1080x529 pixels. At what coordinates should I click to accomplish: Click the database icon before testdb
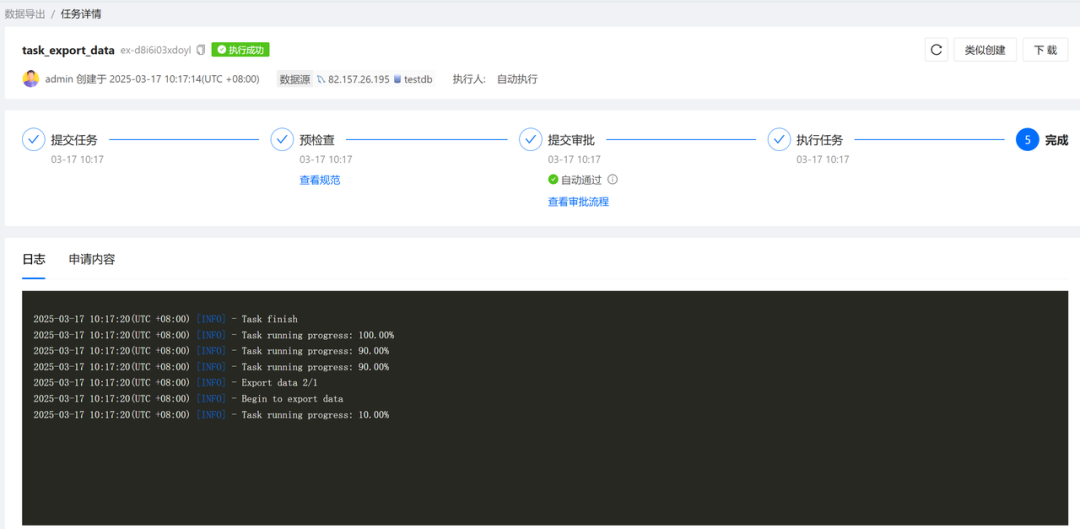point(397,79)
